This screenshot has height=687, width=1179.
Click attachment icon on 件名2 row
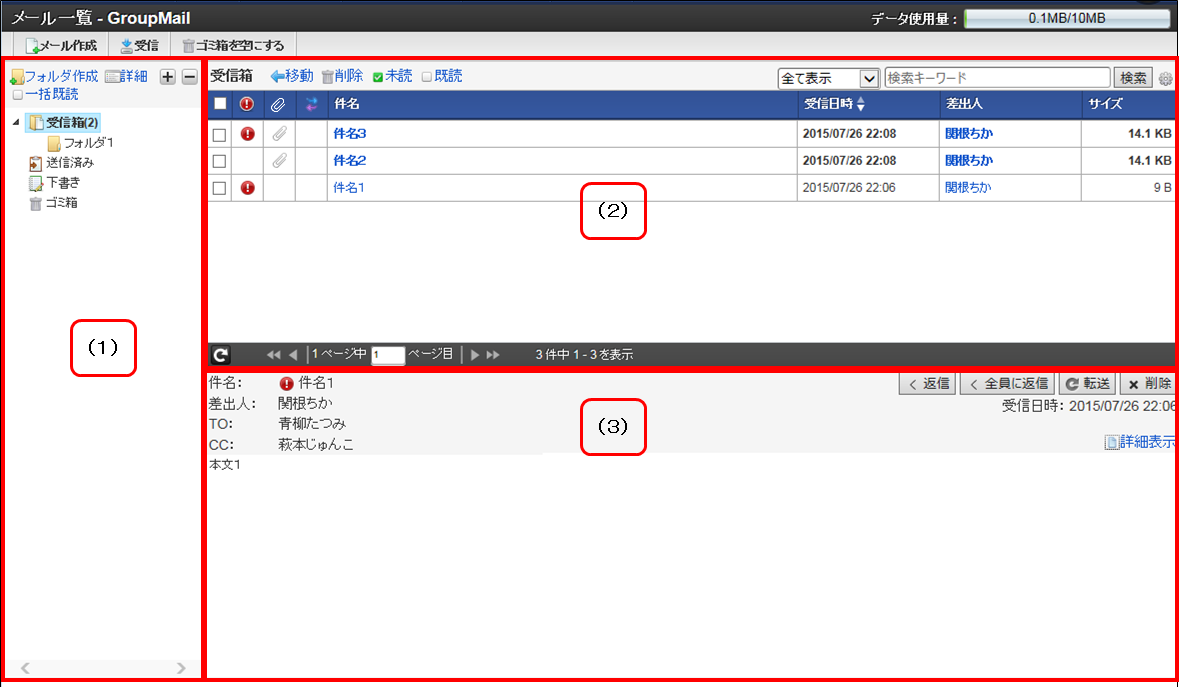coord(279,161)
